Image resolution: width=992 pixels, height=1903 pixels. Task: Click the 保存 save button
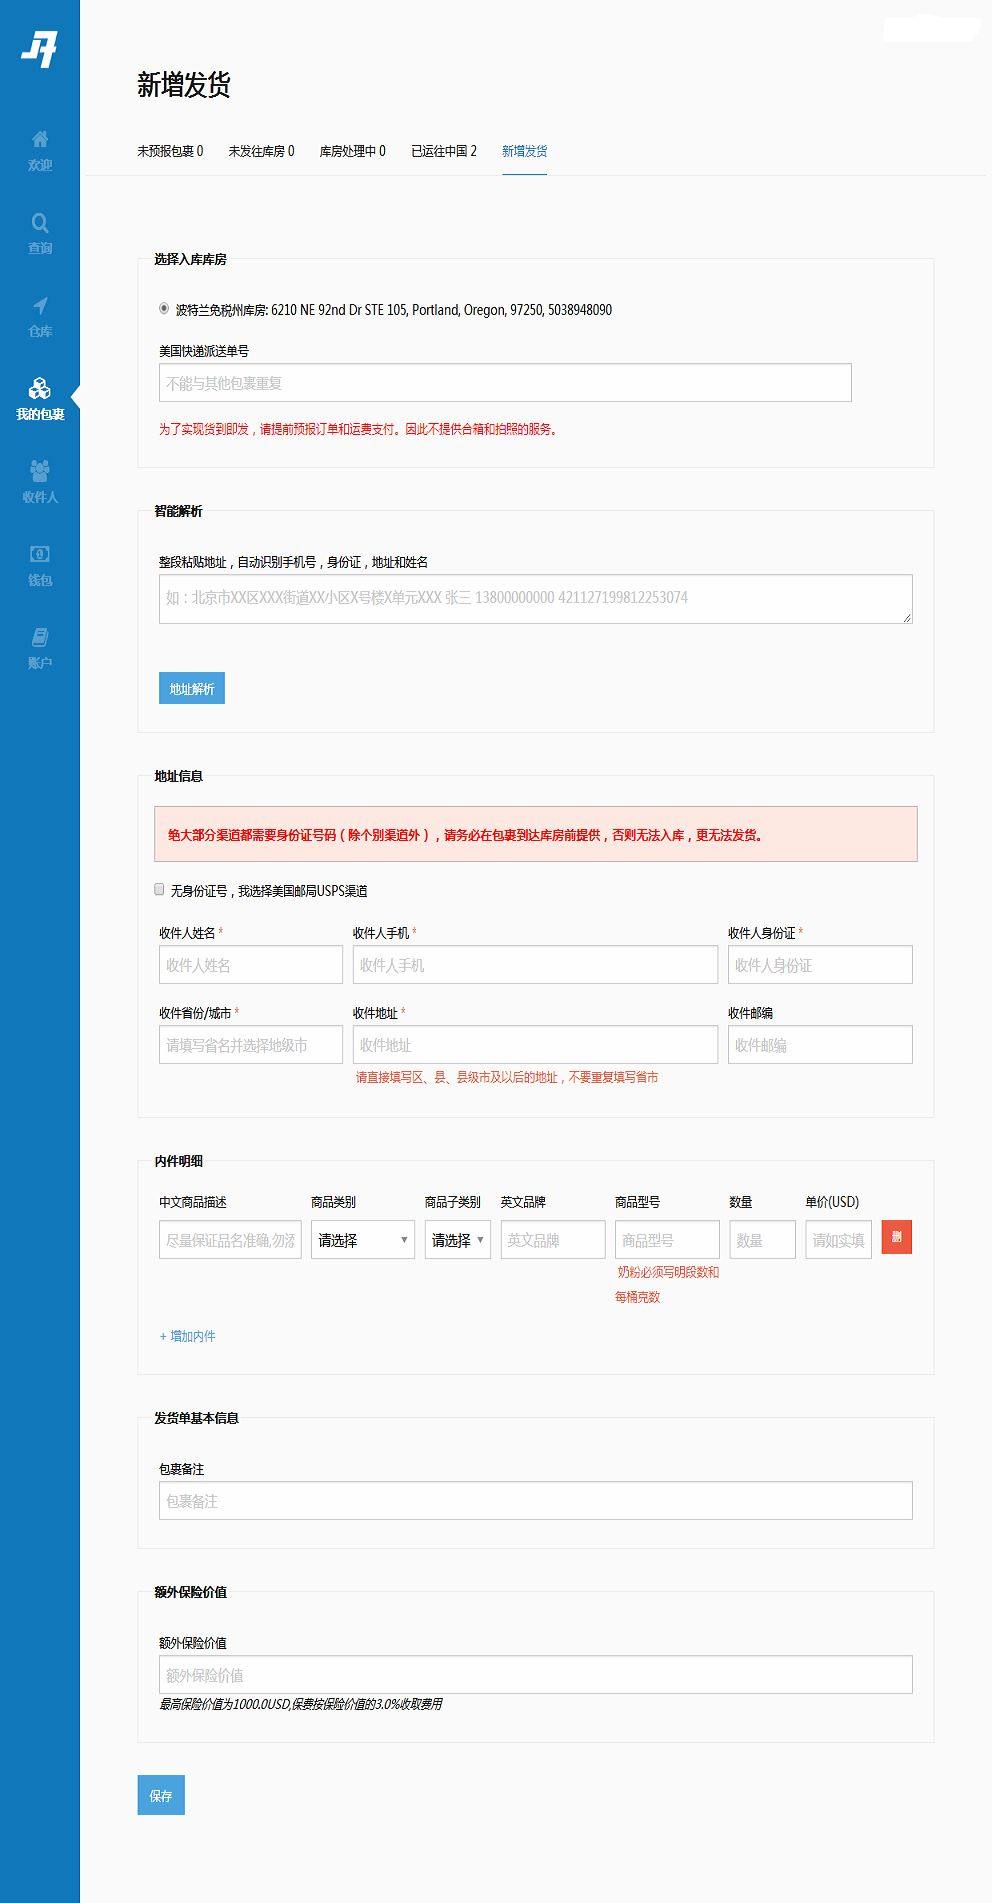[x=161, y=1795]
